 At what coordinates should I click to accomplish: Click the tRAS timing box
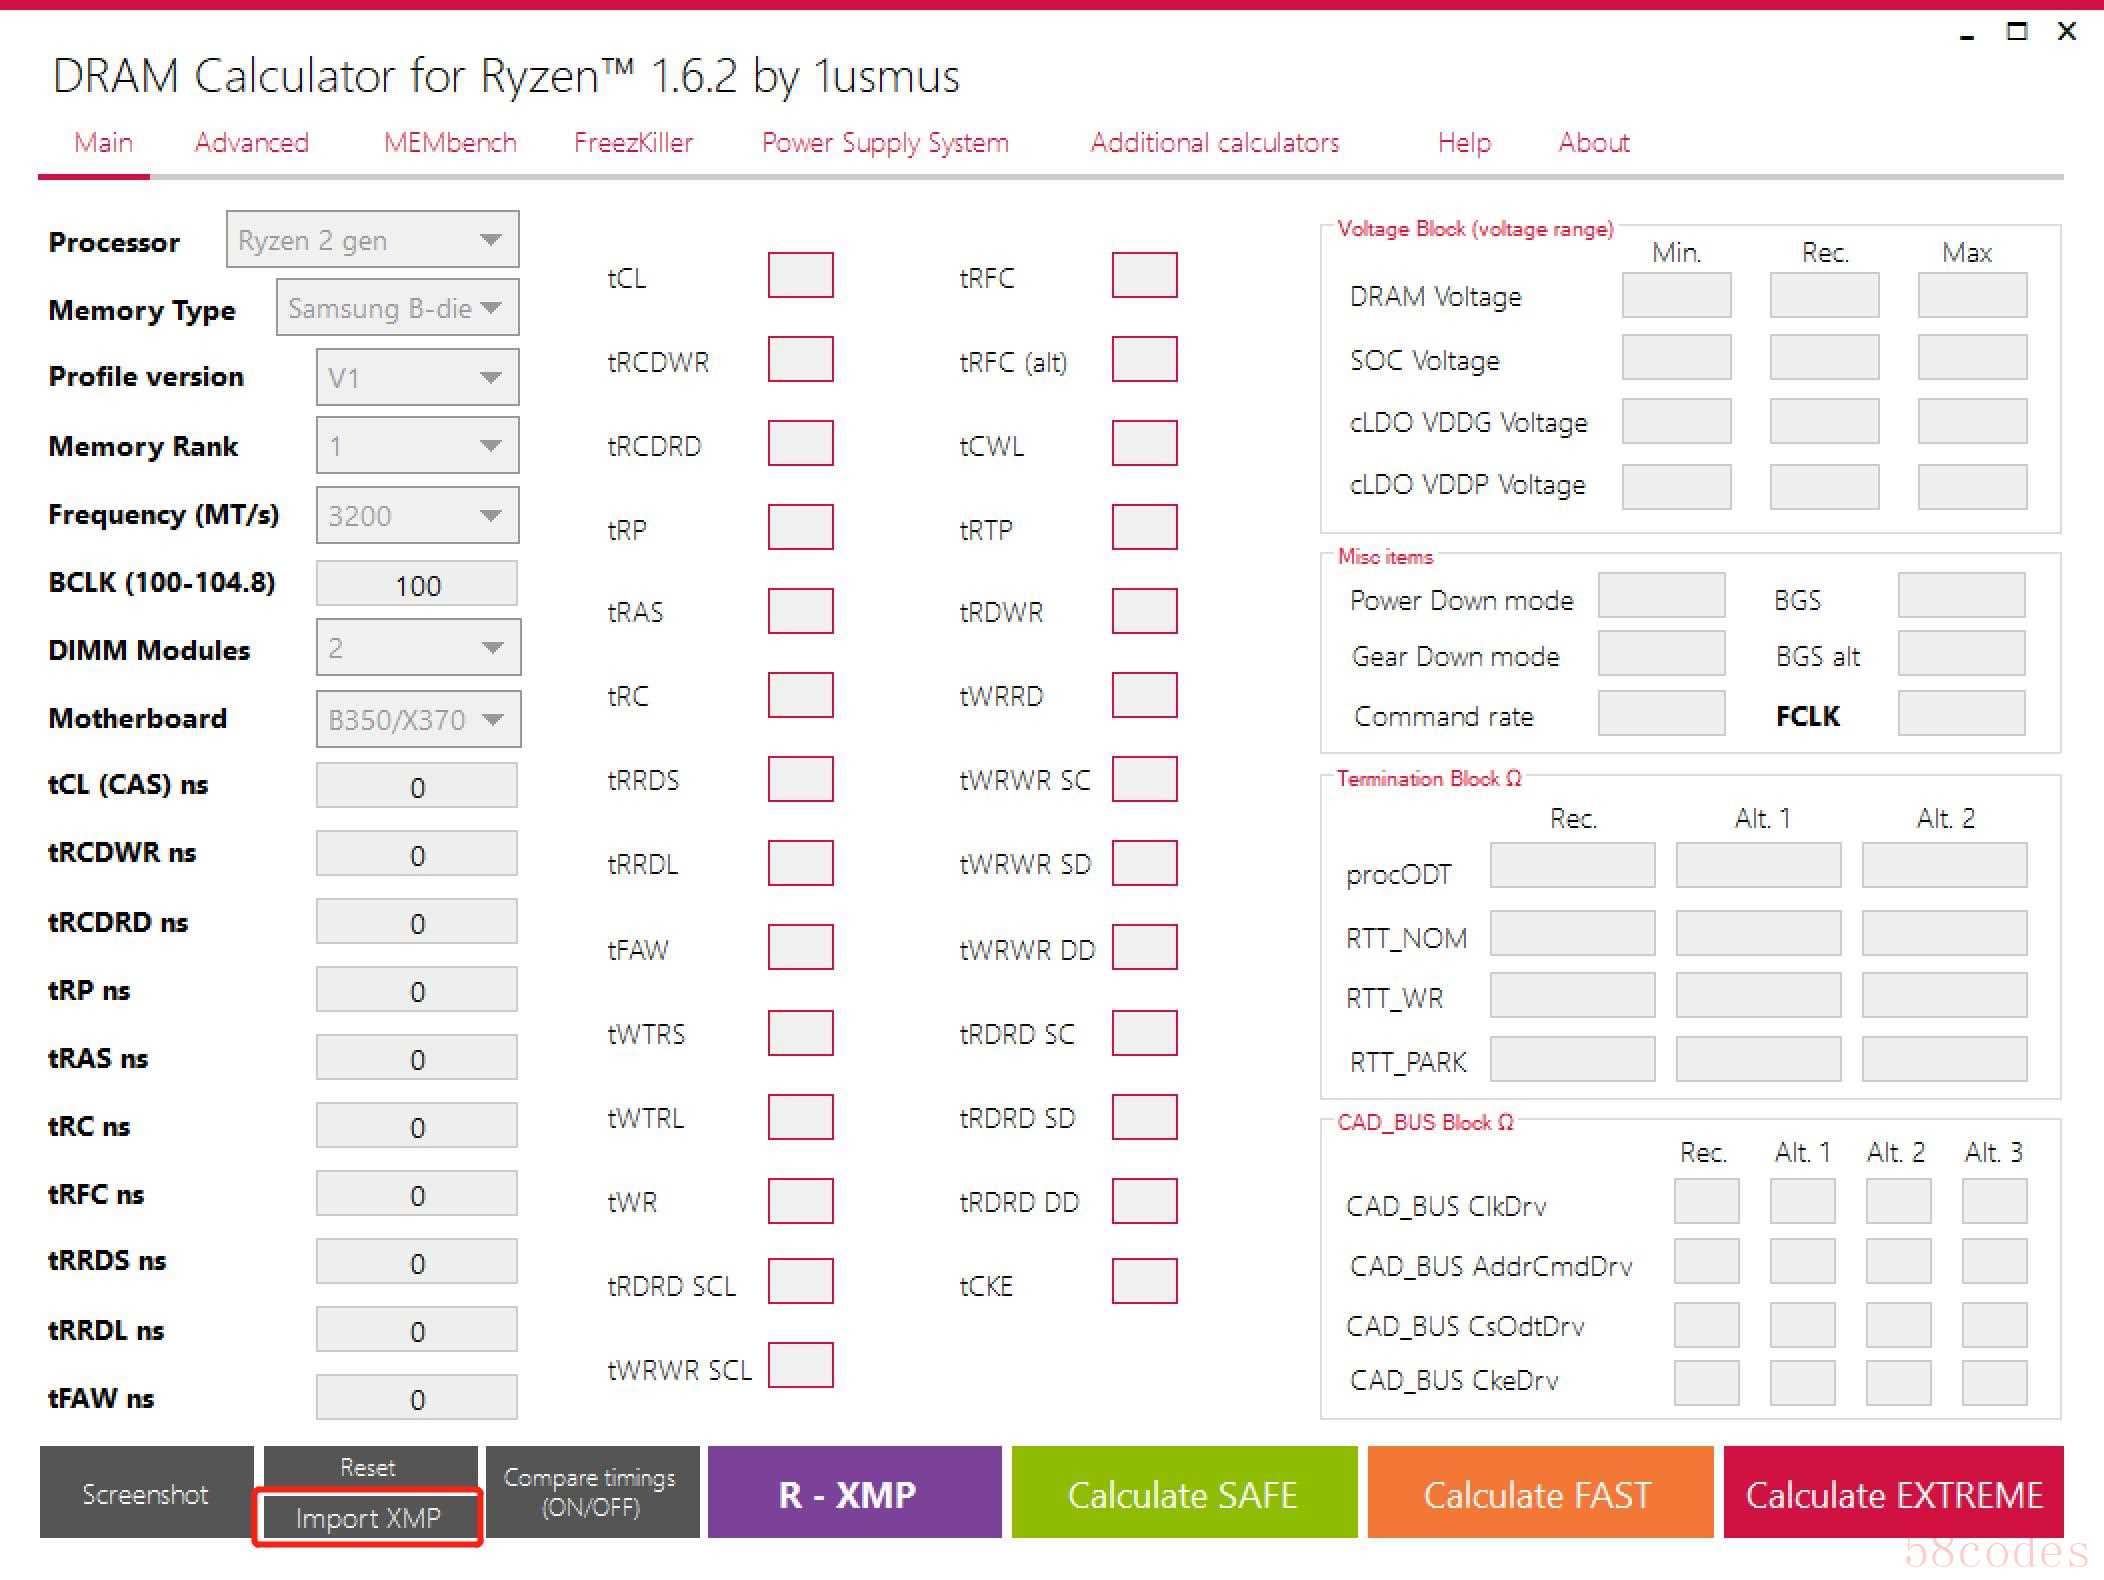(x=800, y=611)
